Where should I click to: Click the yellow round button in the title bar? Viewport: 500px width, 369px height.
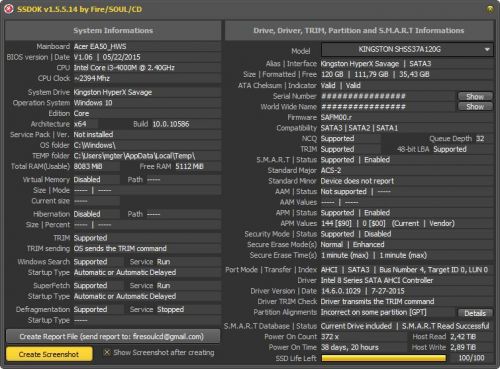490,9
